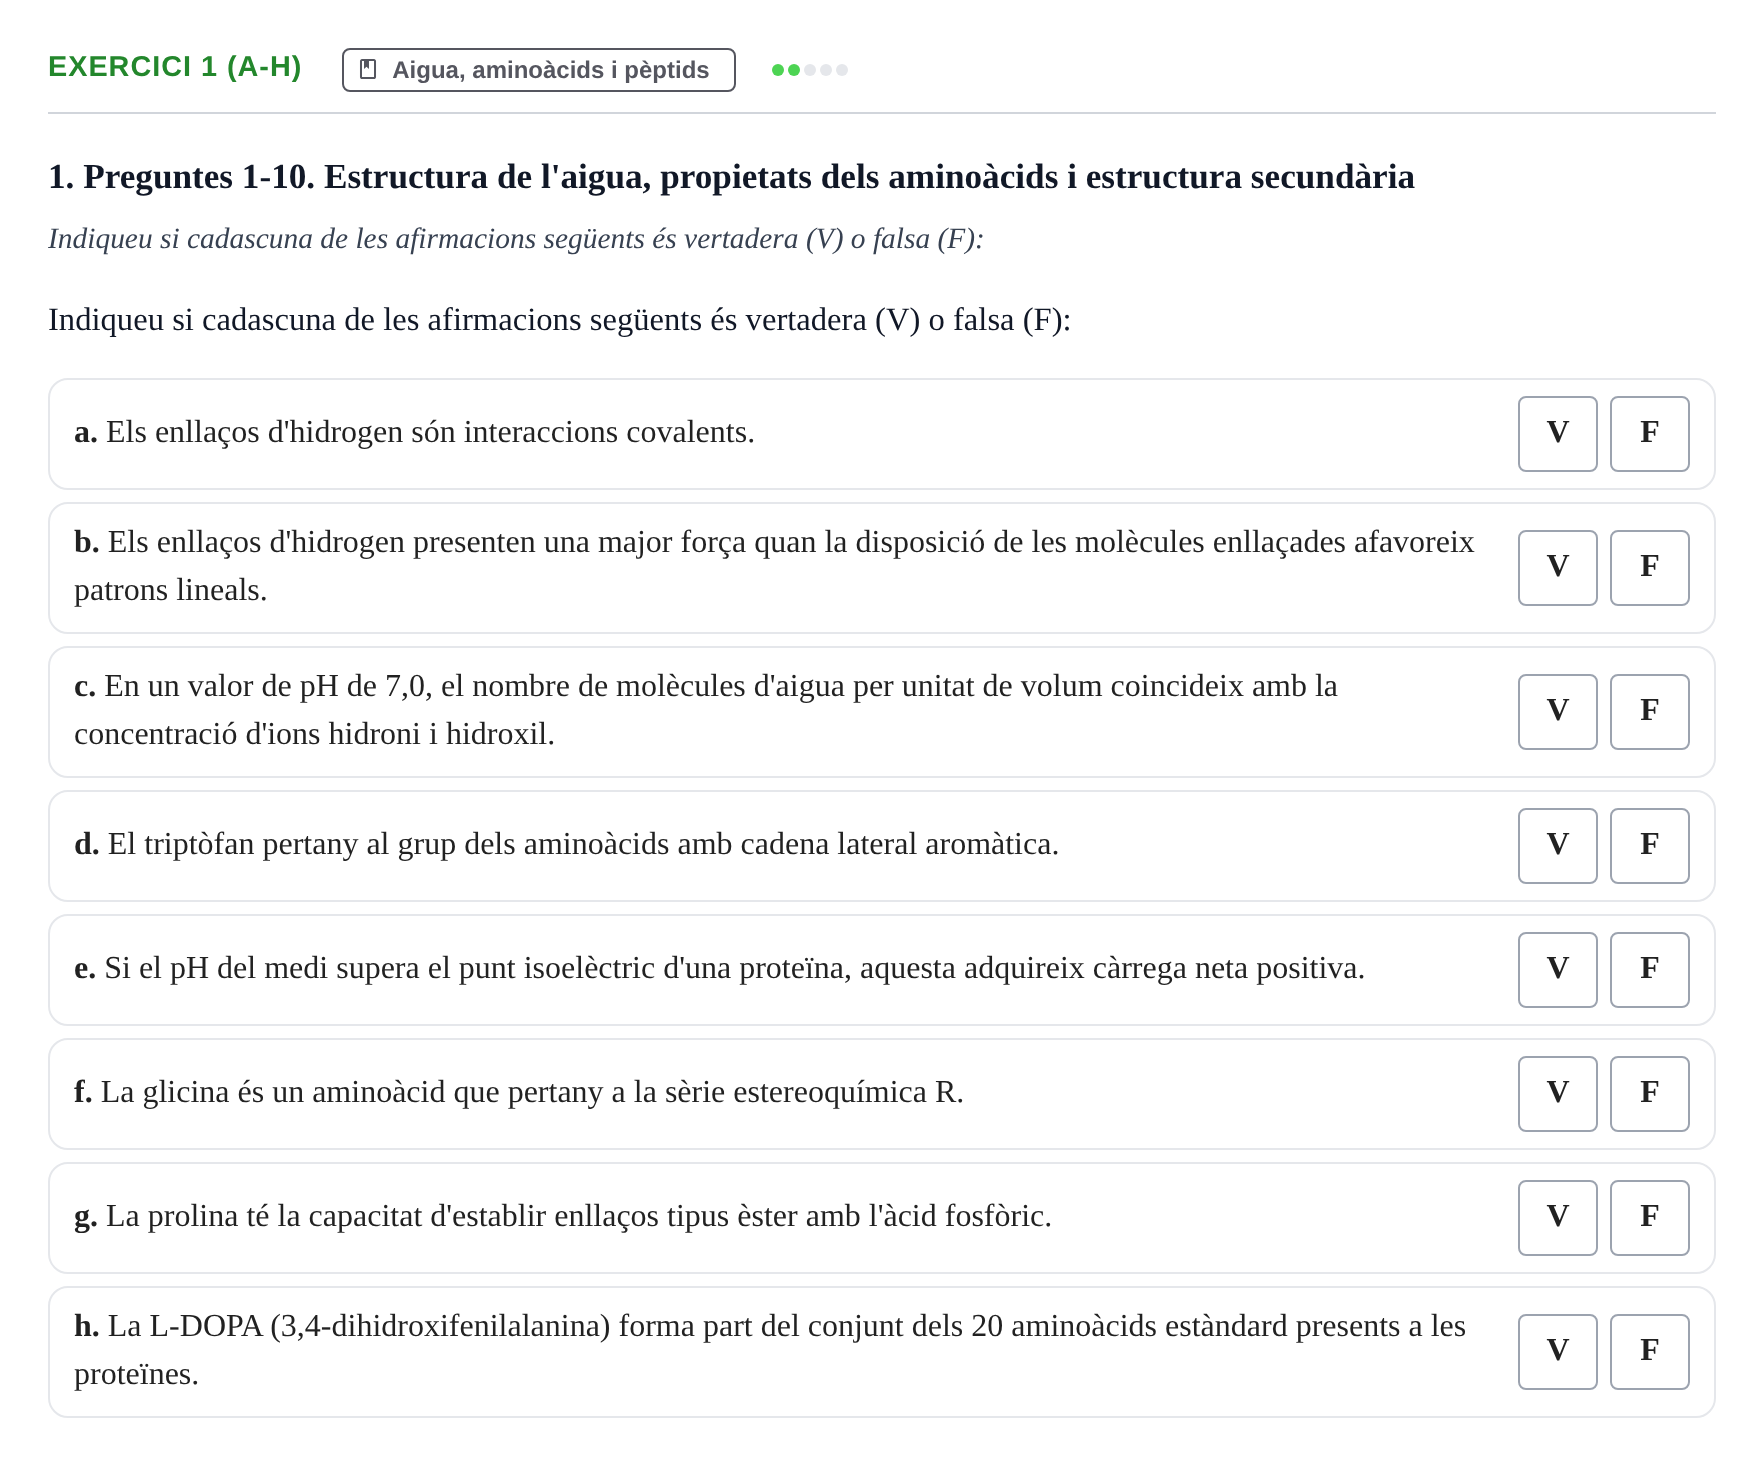Click the difficulty dots indicator

click(810, 70)
